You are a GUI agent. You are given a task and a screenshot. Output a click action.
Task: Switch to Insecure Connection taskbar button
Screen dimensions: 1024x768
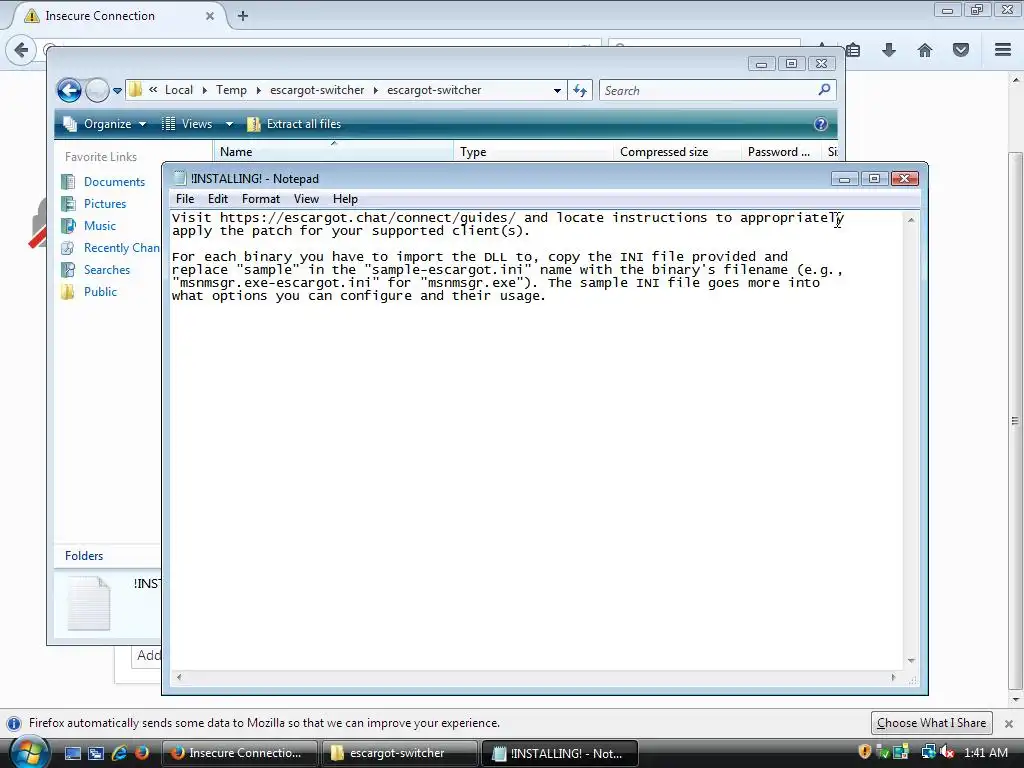[239, 753]
